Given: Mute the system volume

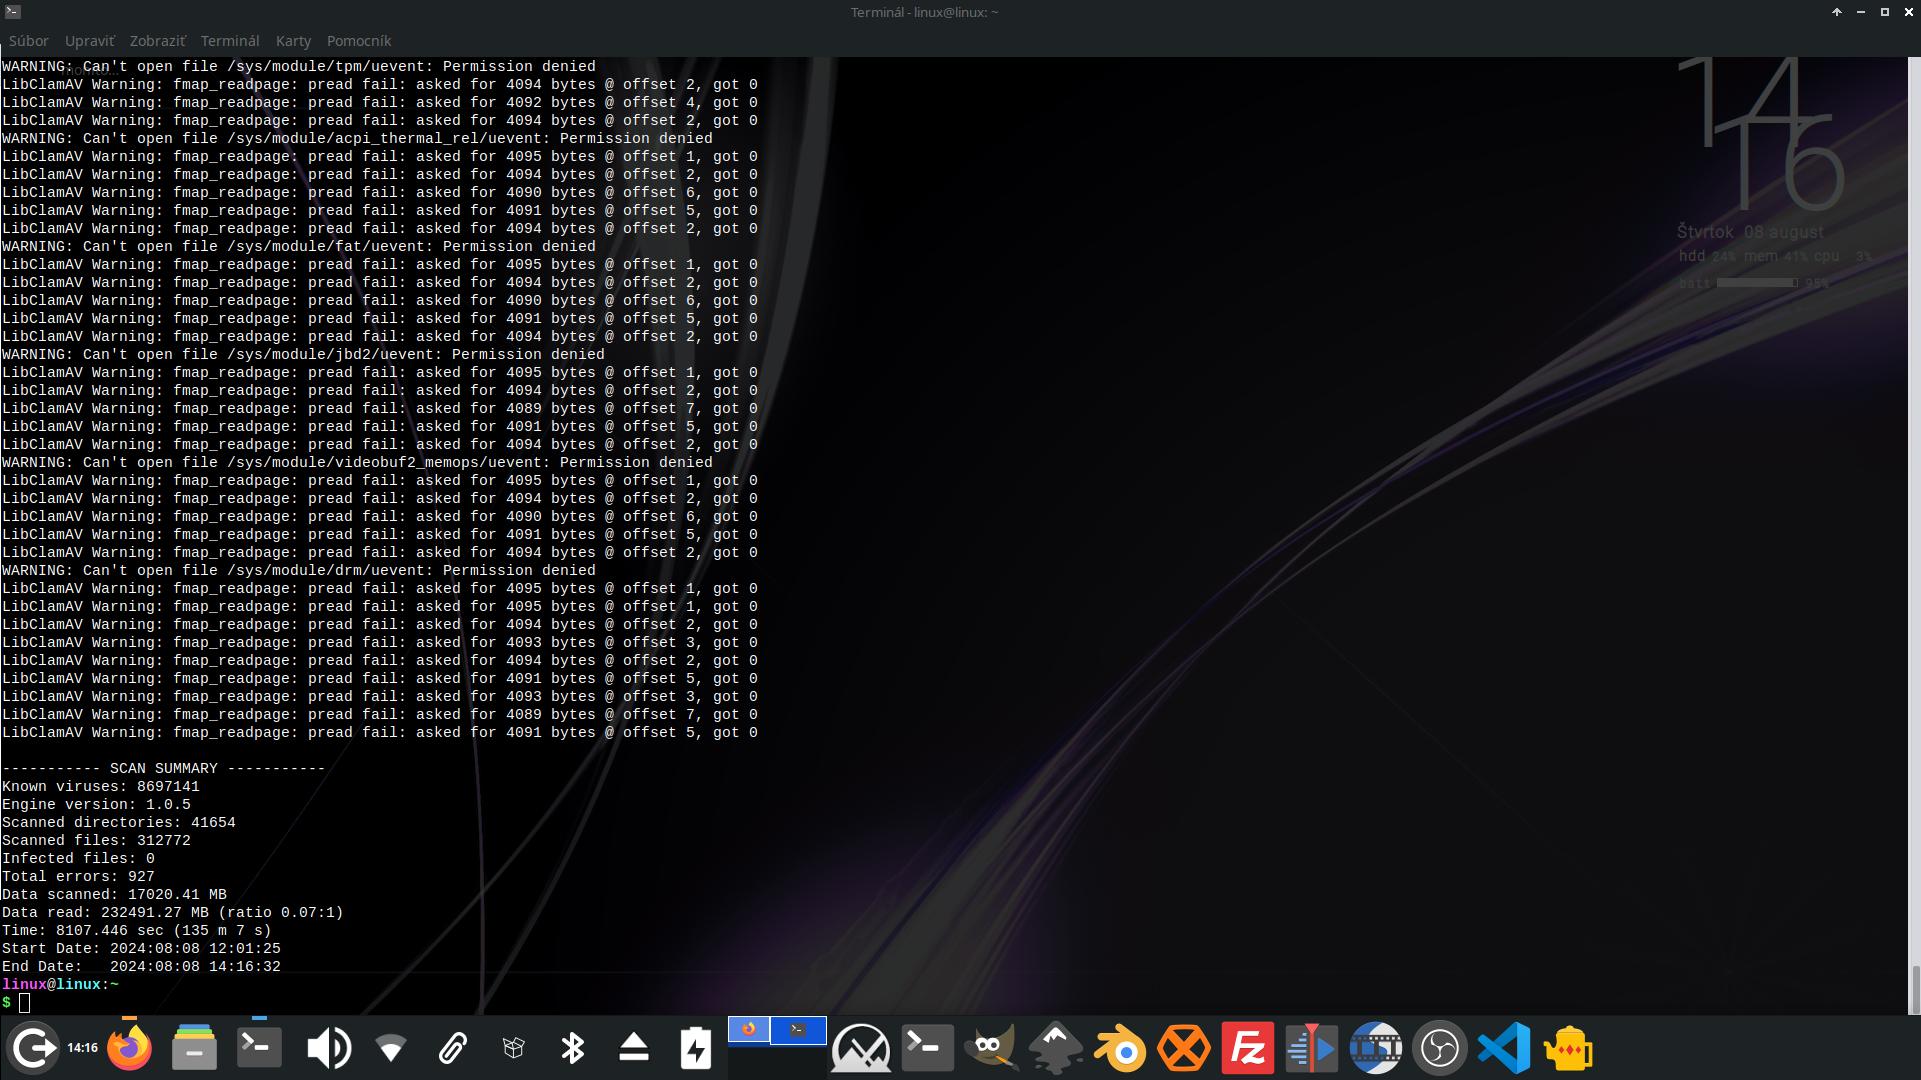Looking at the screenshot, I should tap(330, 1048).
